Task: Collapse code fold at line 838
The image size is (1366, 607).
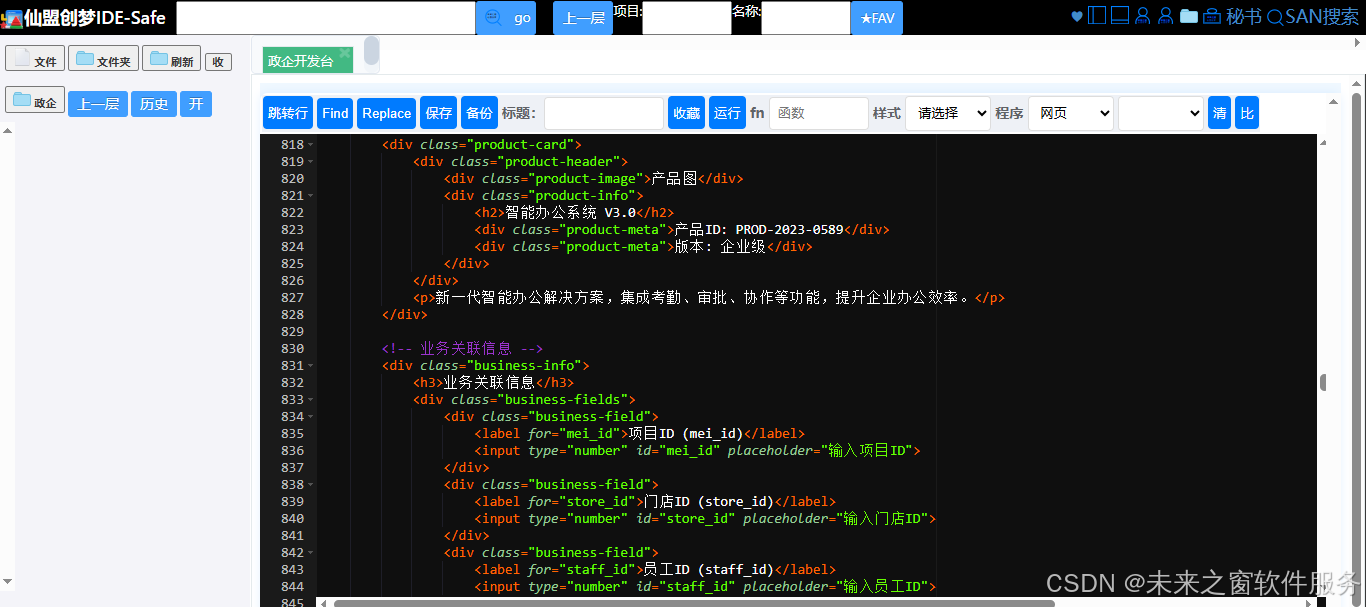Action: [310, 485]
